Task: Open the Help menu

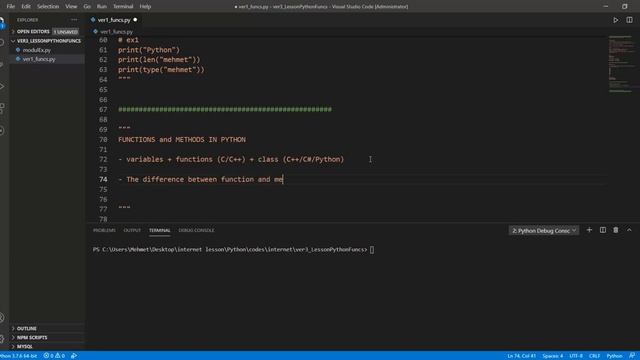Action: coord(145,7)
